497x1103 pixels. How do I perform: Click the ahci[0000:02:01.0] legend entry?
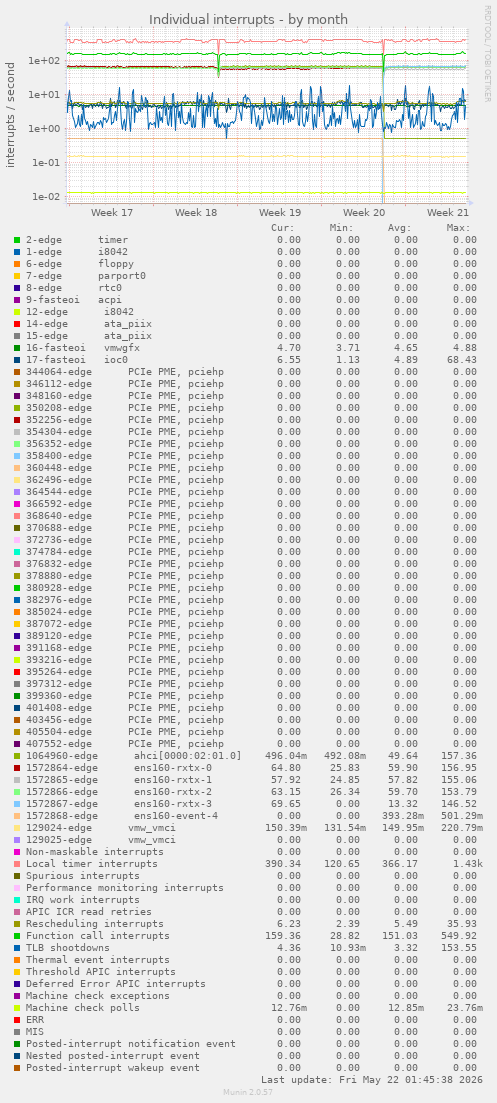click(134, 756)
